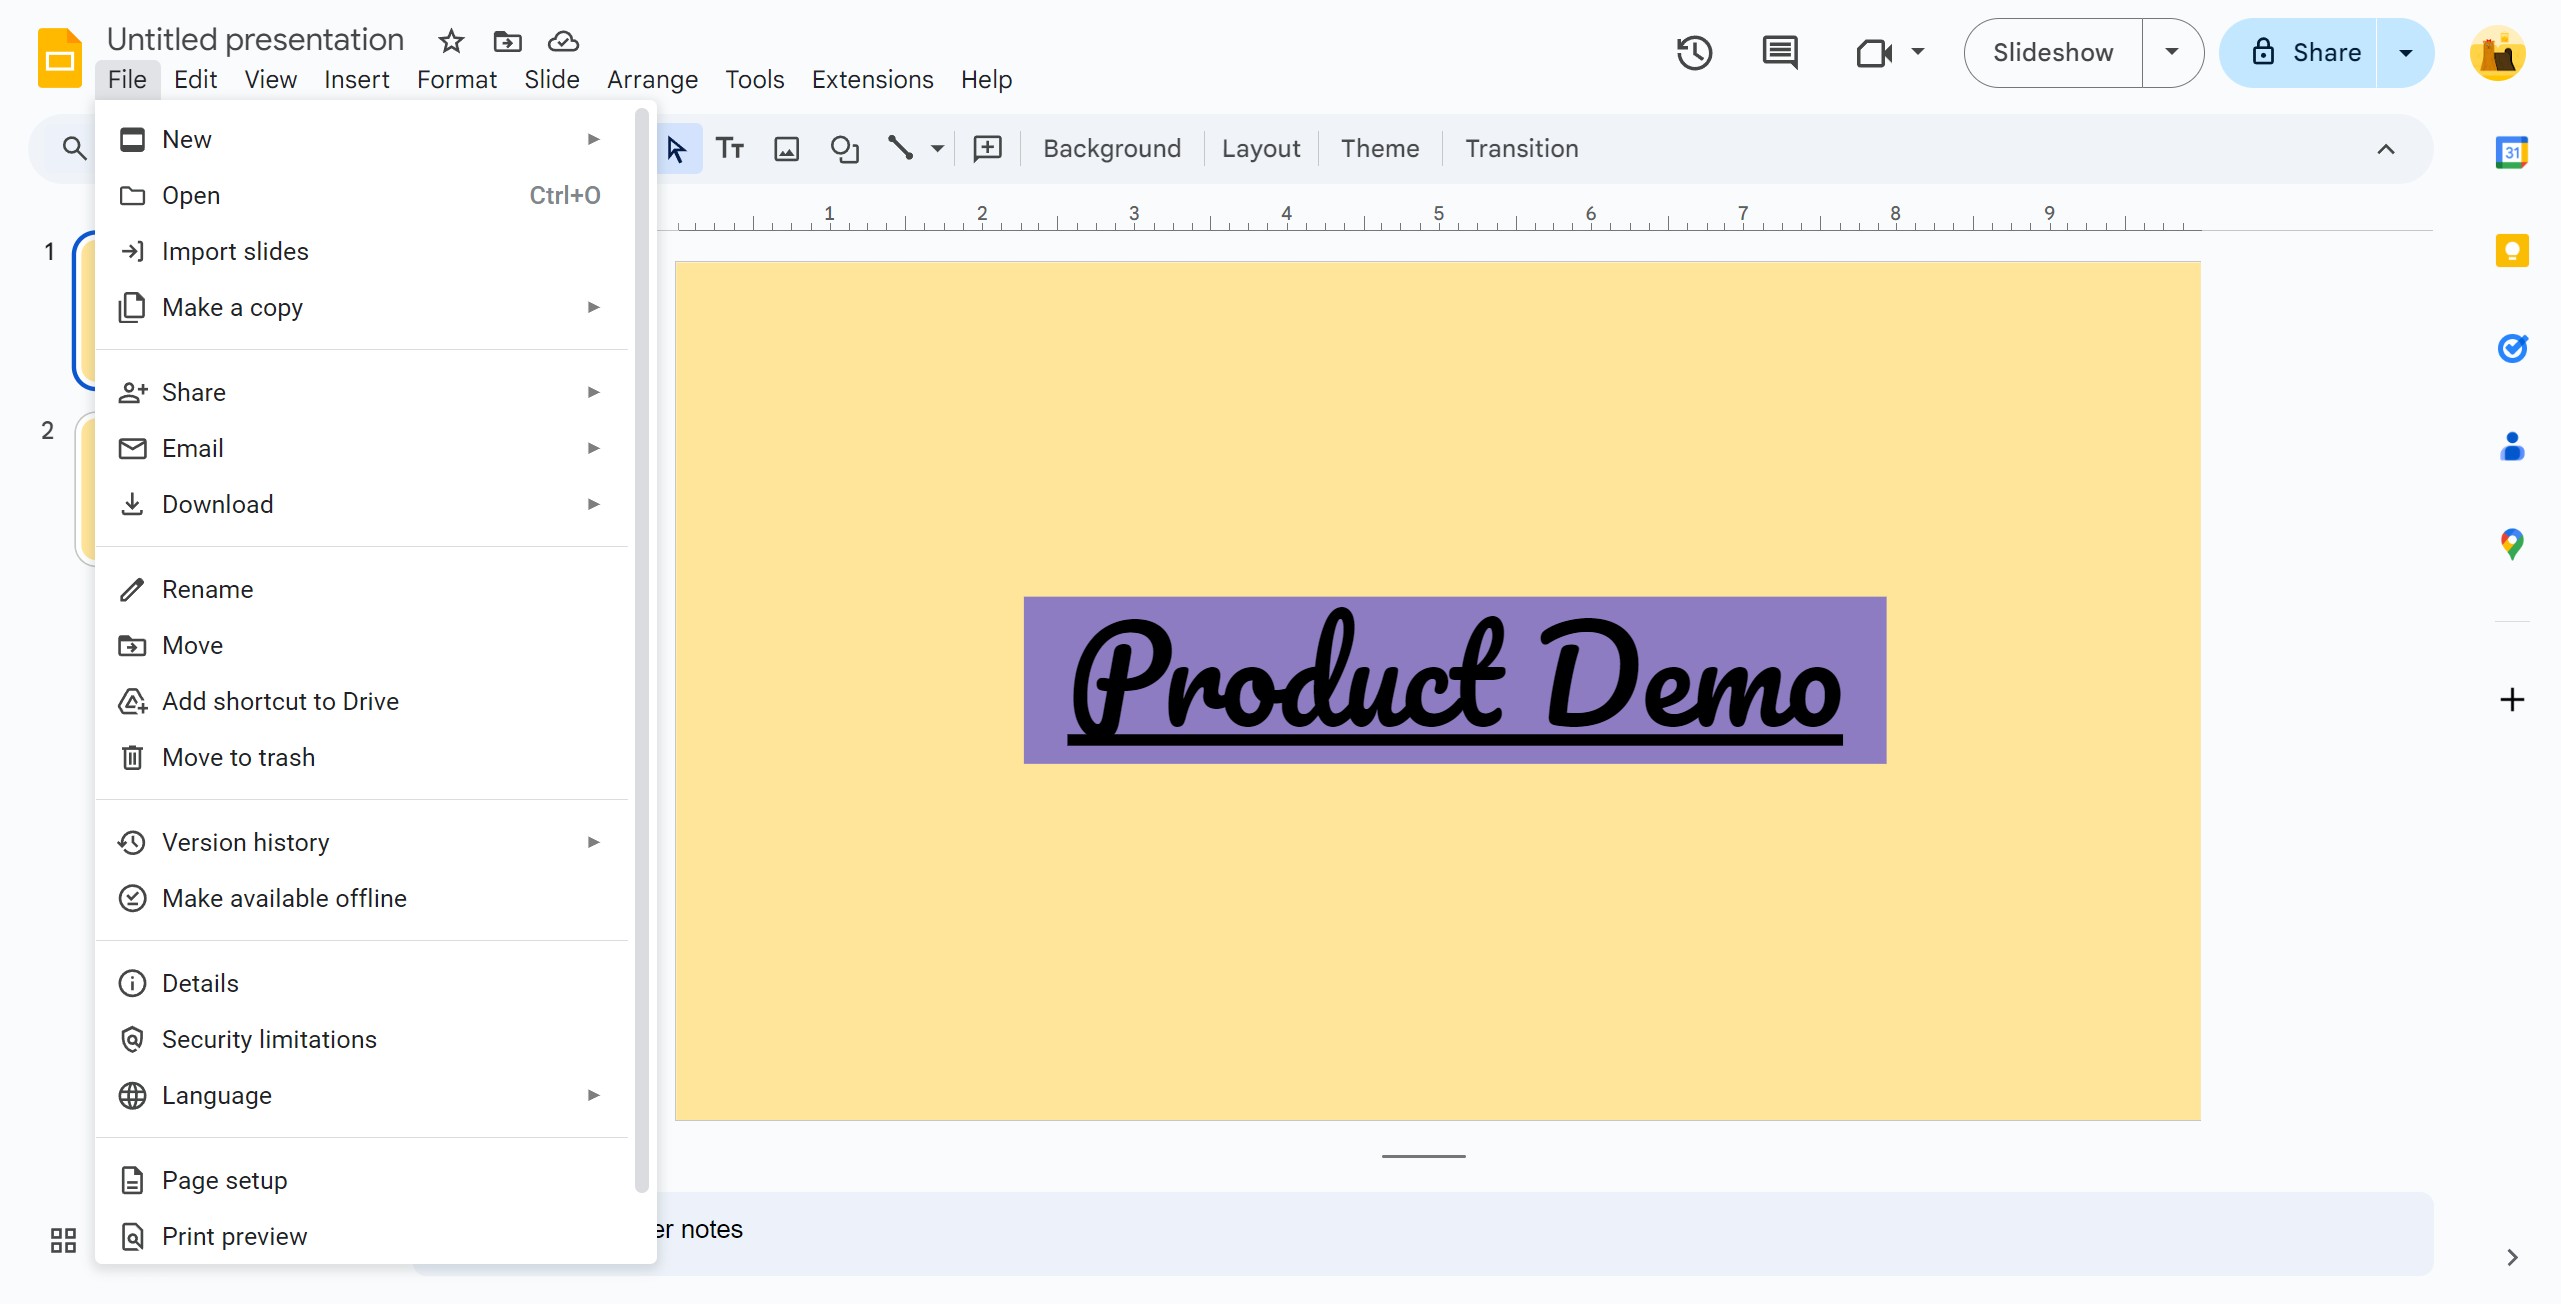Open Google Calendar in side panel
The height and width of the screenshot is (1306, 2561).
[x=2512, y=152]
